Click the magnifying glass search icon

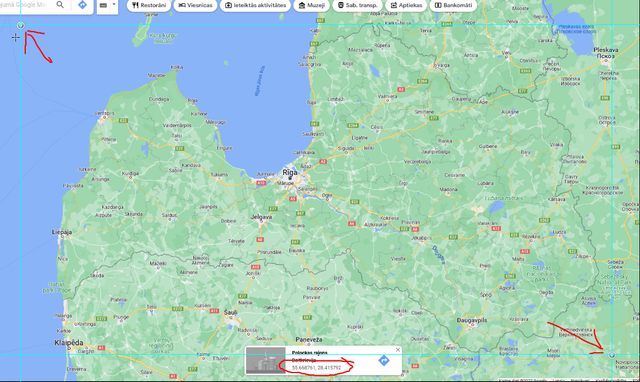click(x=60, y=5)
